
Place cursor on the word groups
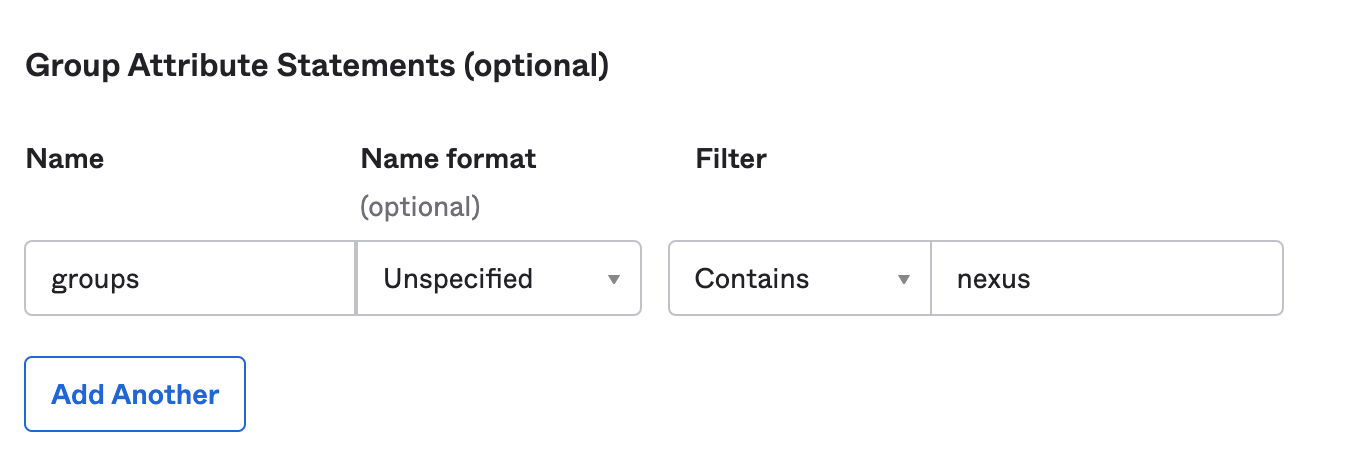(x=95, y=279)
